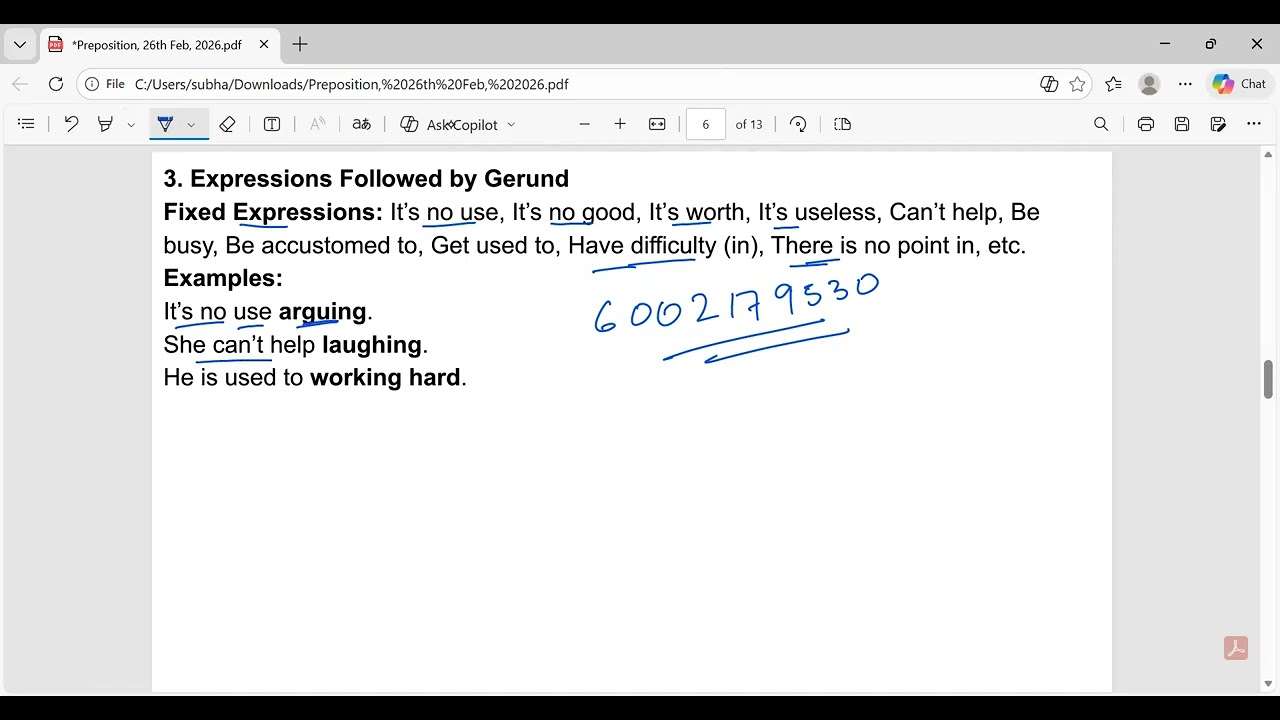
Task: Search within the PDF document
Action: 1101,124
